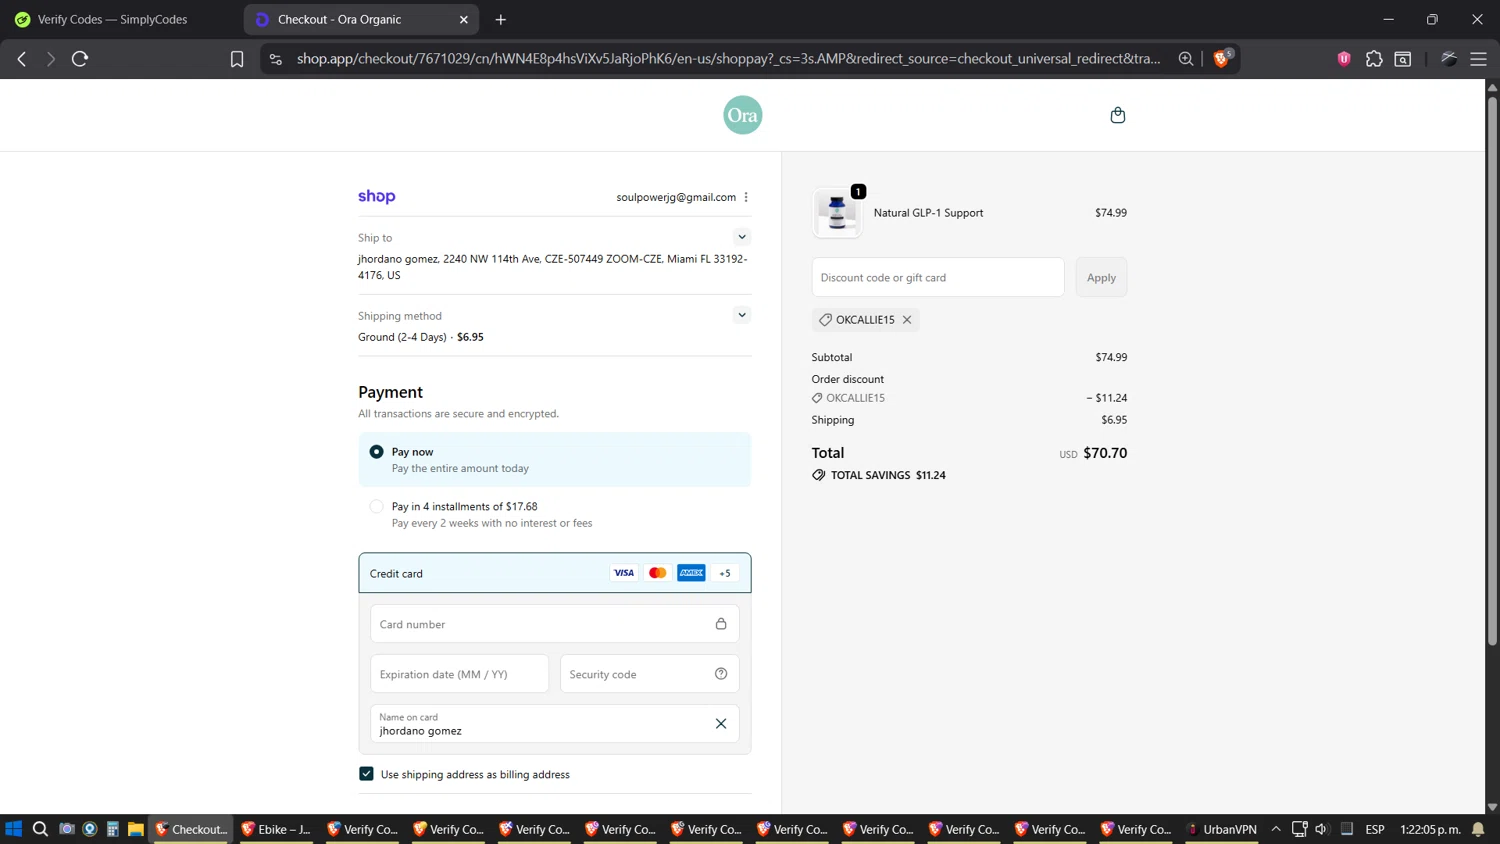Focus the Expiration date field

[x=460, y=674]
